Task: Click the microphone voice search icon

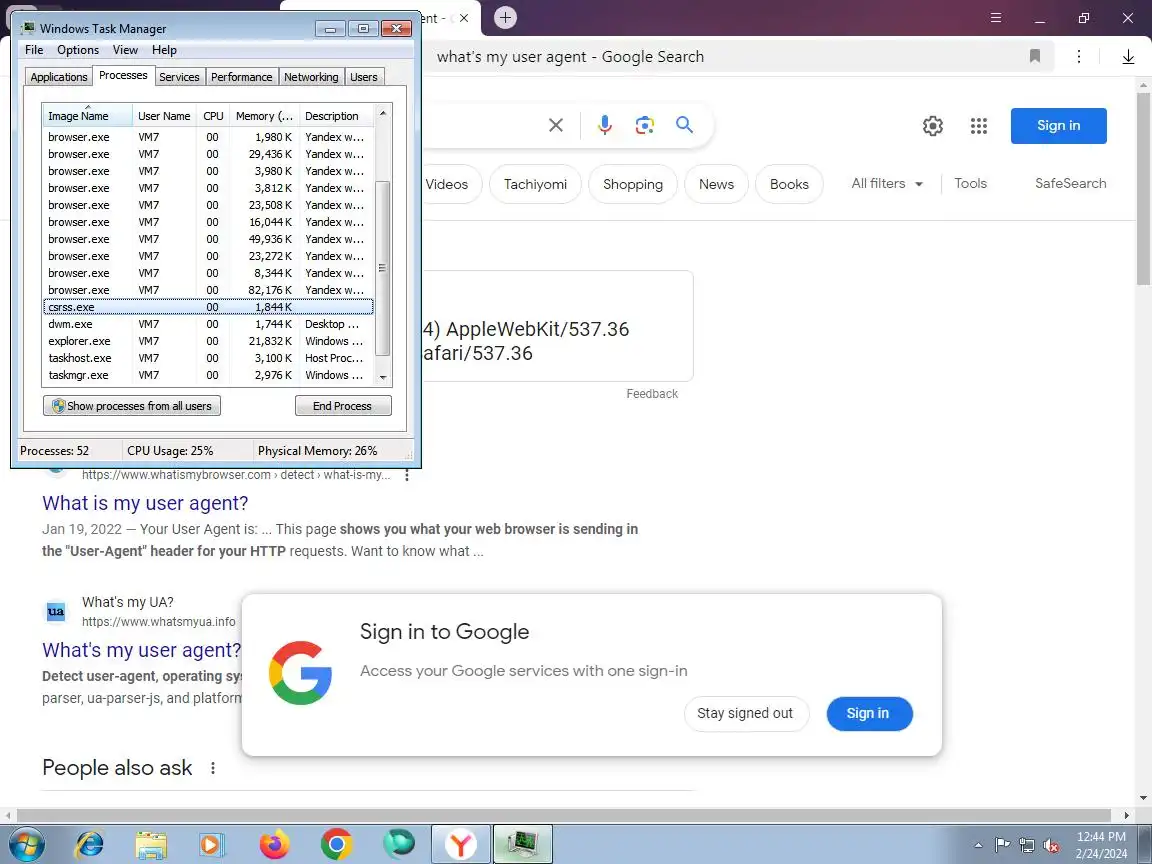Action: tap(605, 125)
